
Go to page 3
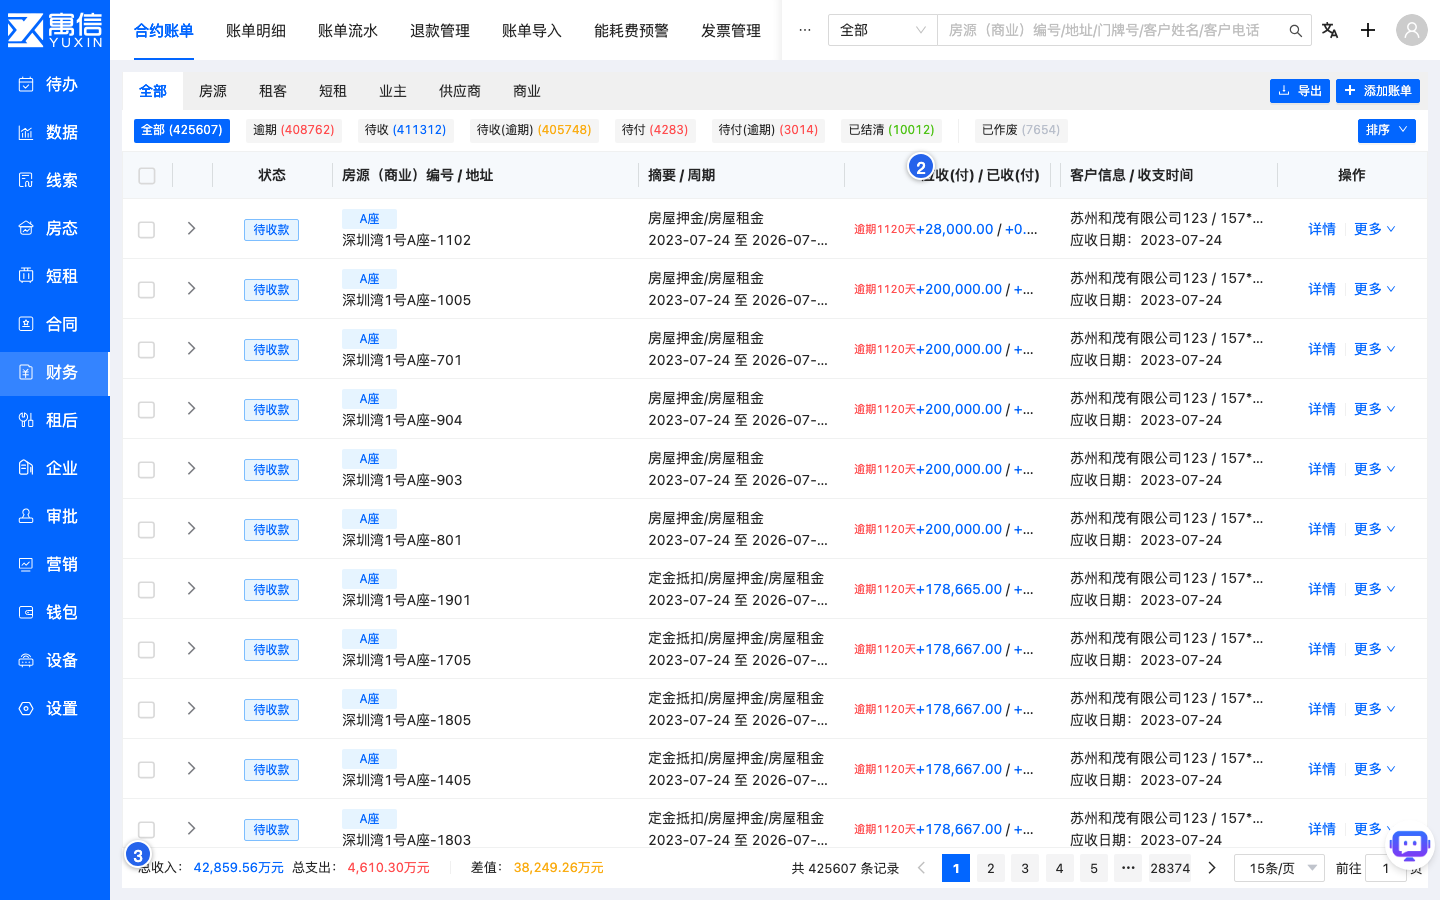(x=1025, y=868)
